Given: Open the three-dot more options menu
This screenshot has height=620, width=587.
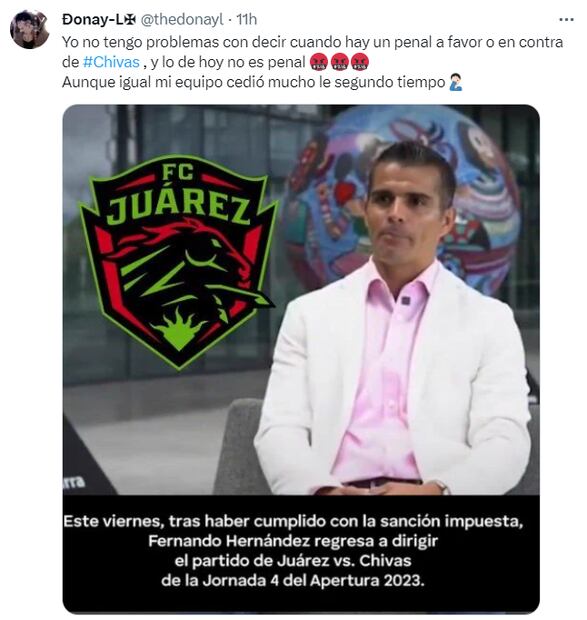Looking at the screenshot, I should click(x=566, y=19).
